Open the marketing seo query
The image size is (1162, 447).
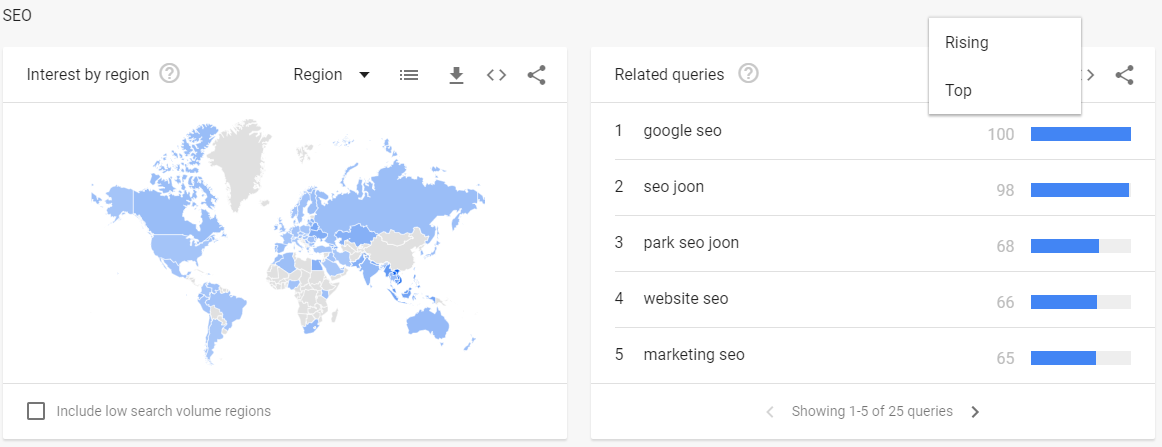694,355
